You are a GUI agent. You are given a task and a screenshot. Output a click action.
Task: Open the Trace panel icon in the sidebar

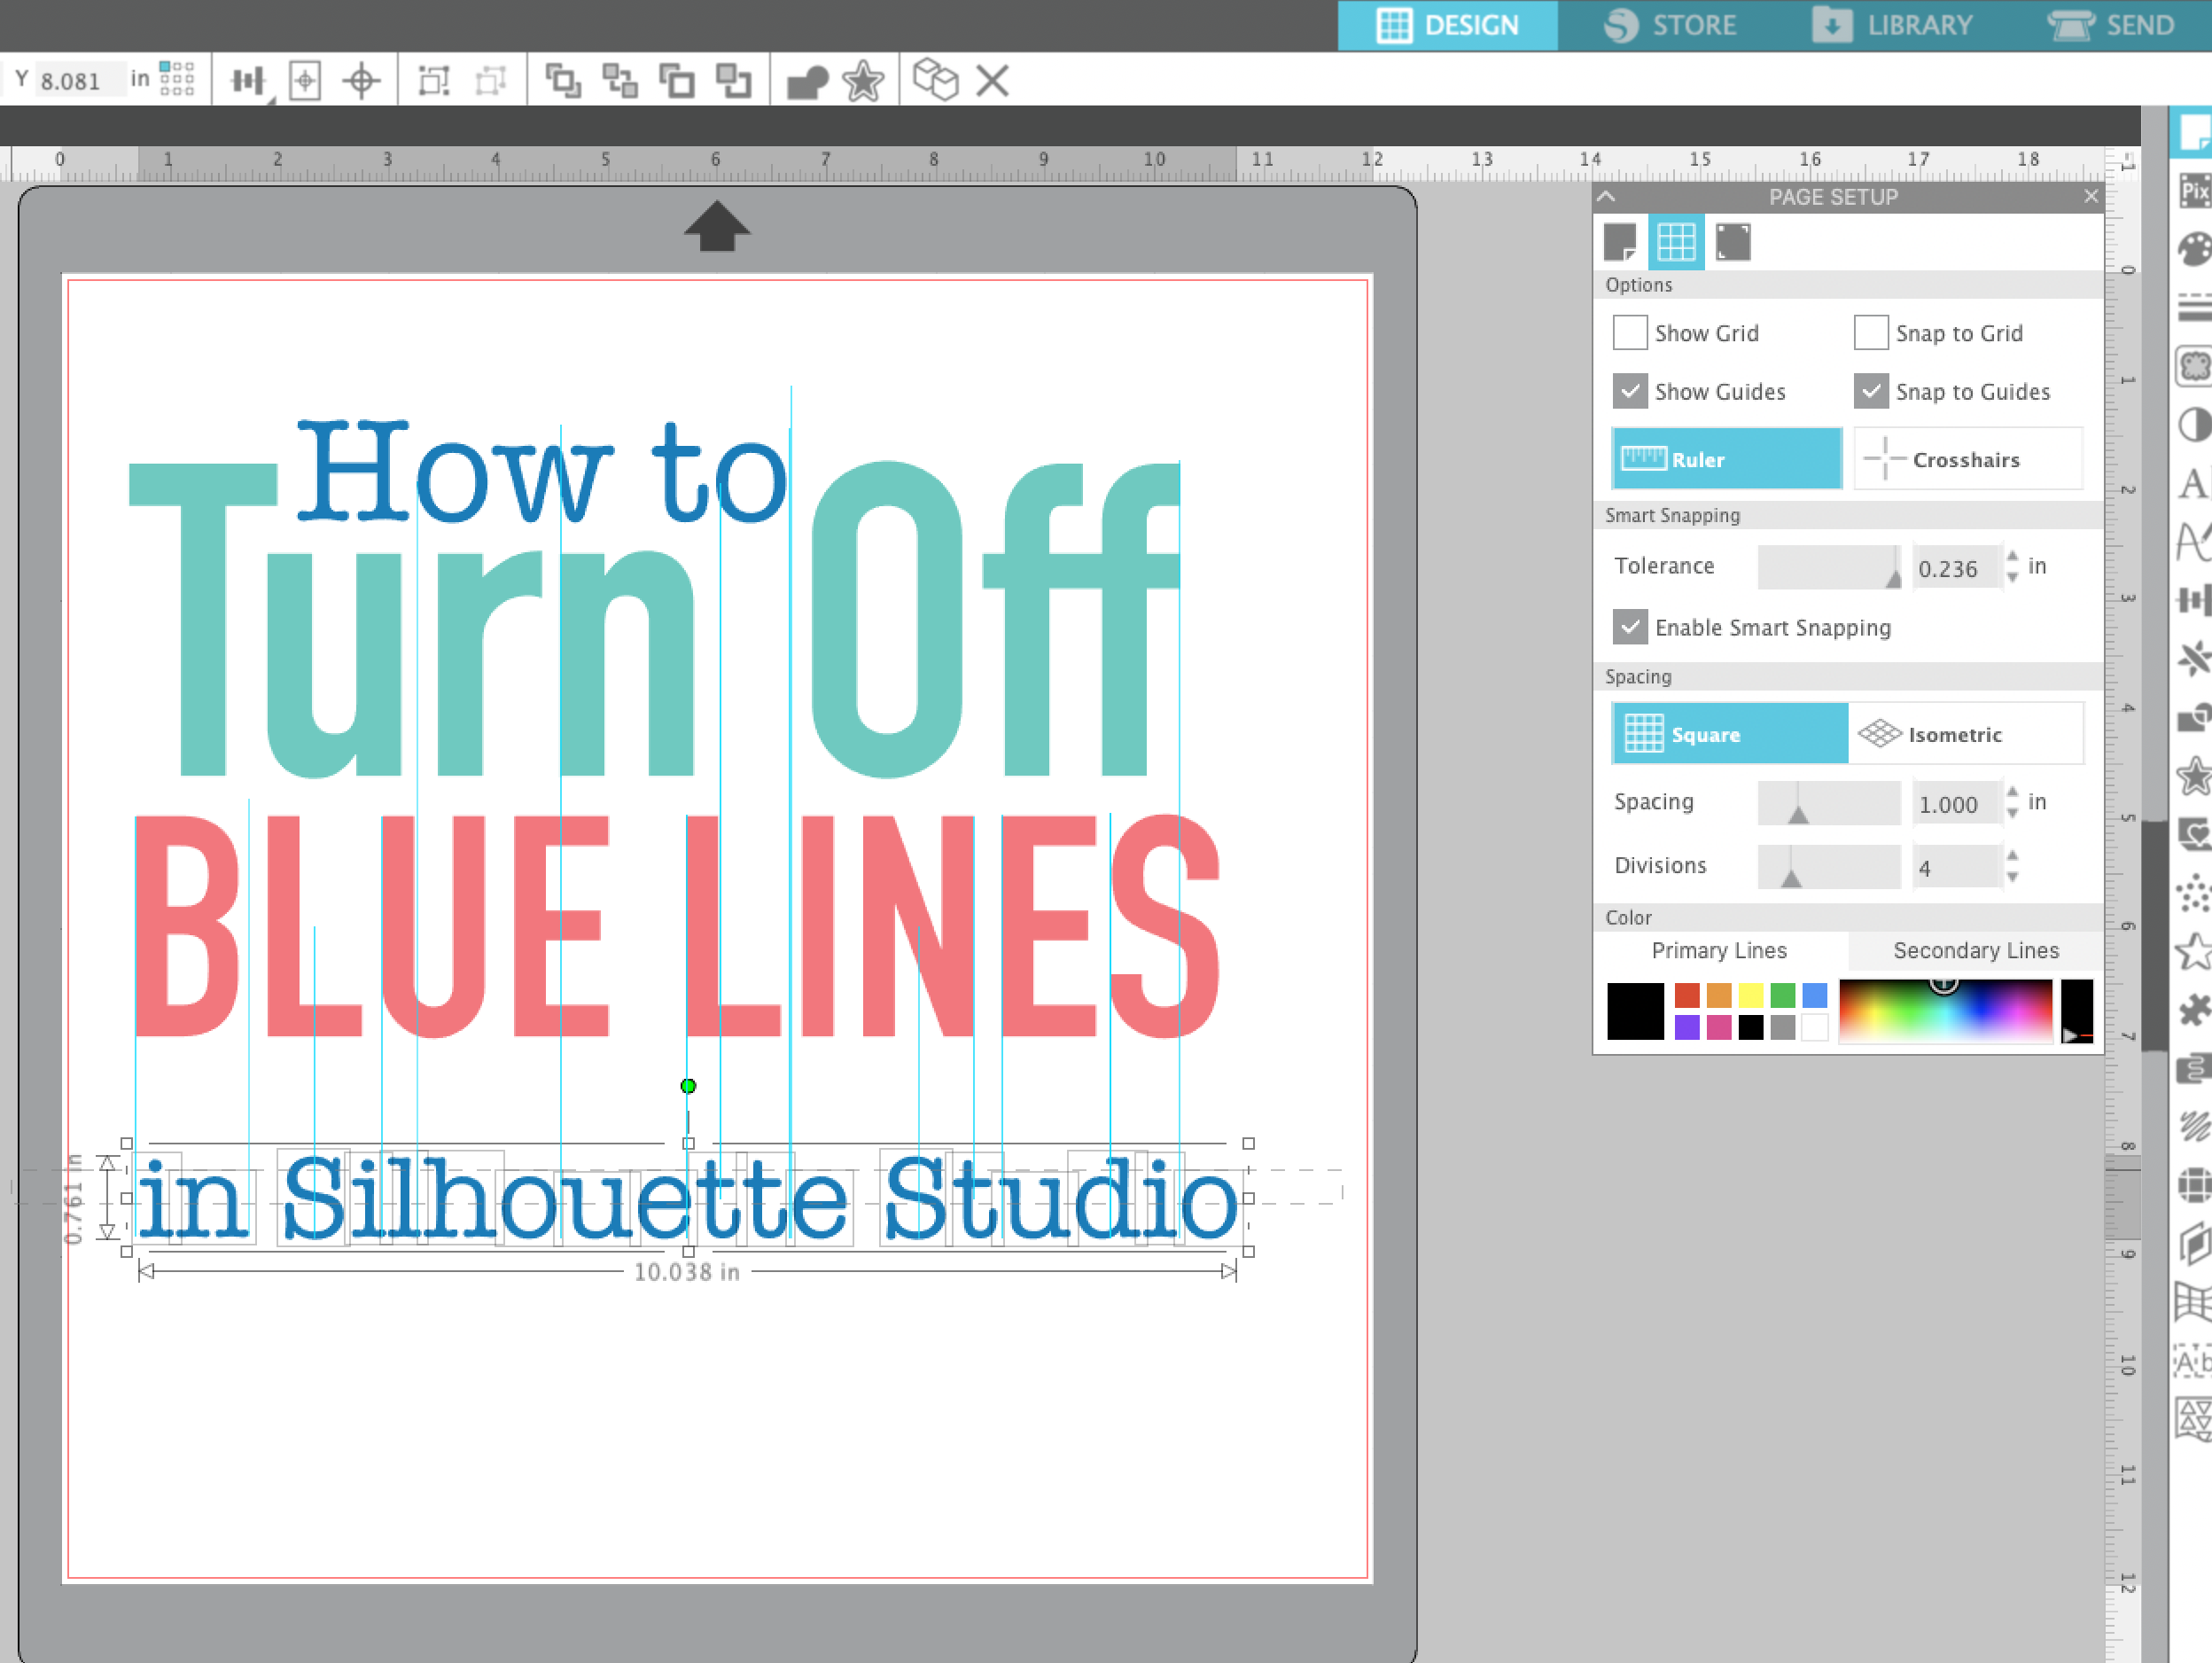click(x=2194, y=366)
